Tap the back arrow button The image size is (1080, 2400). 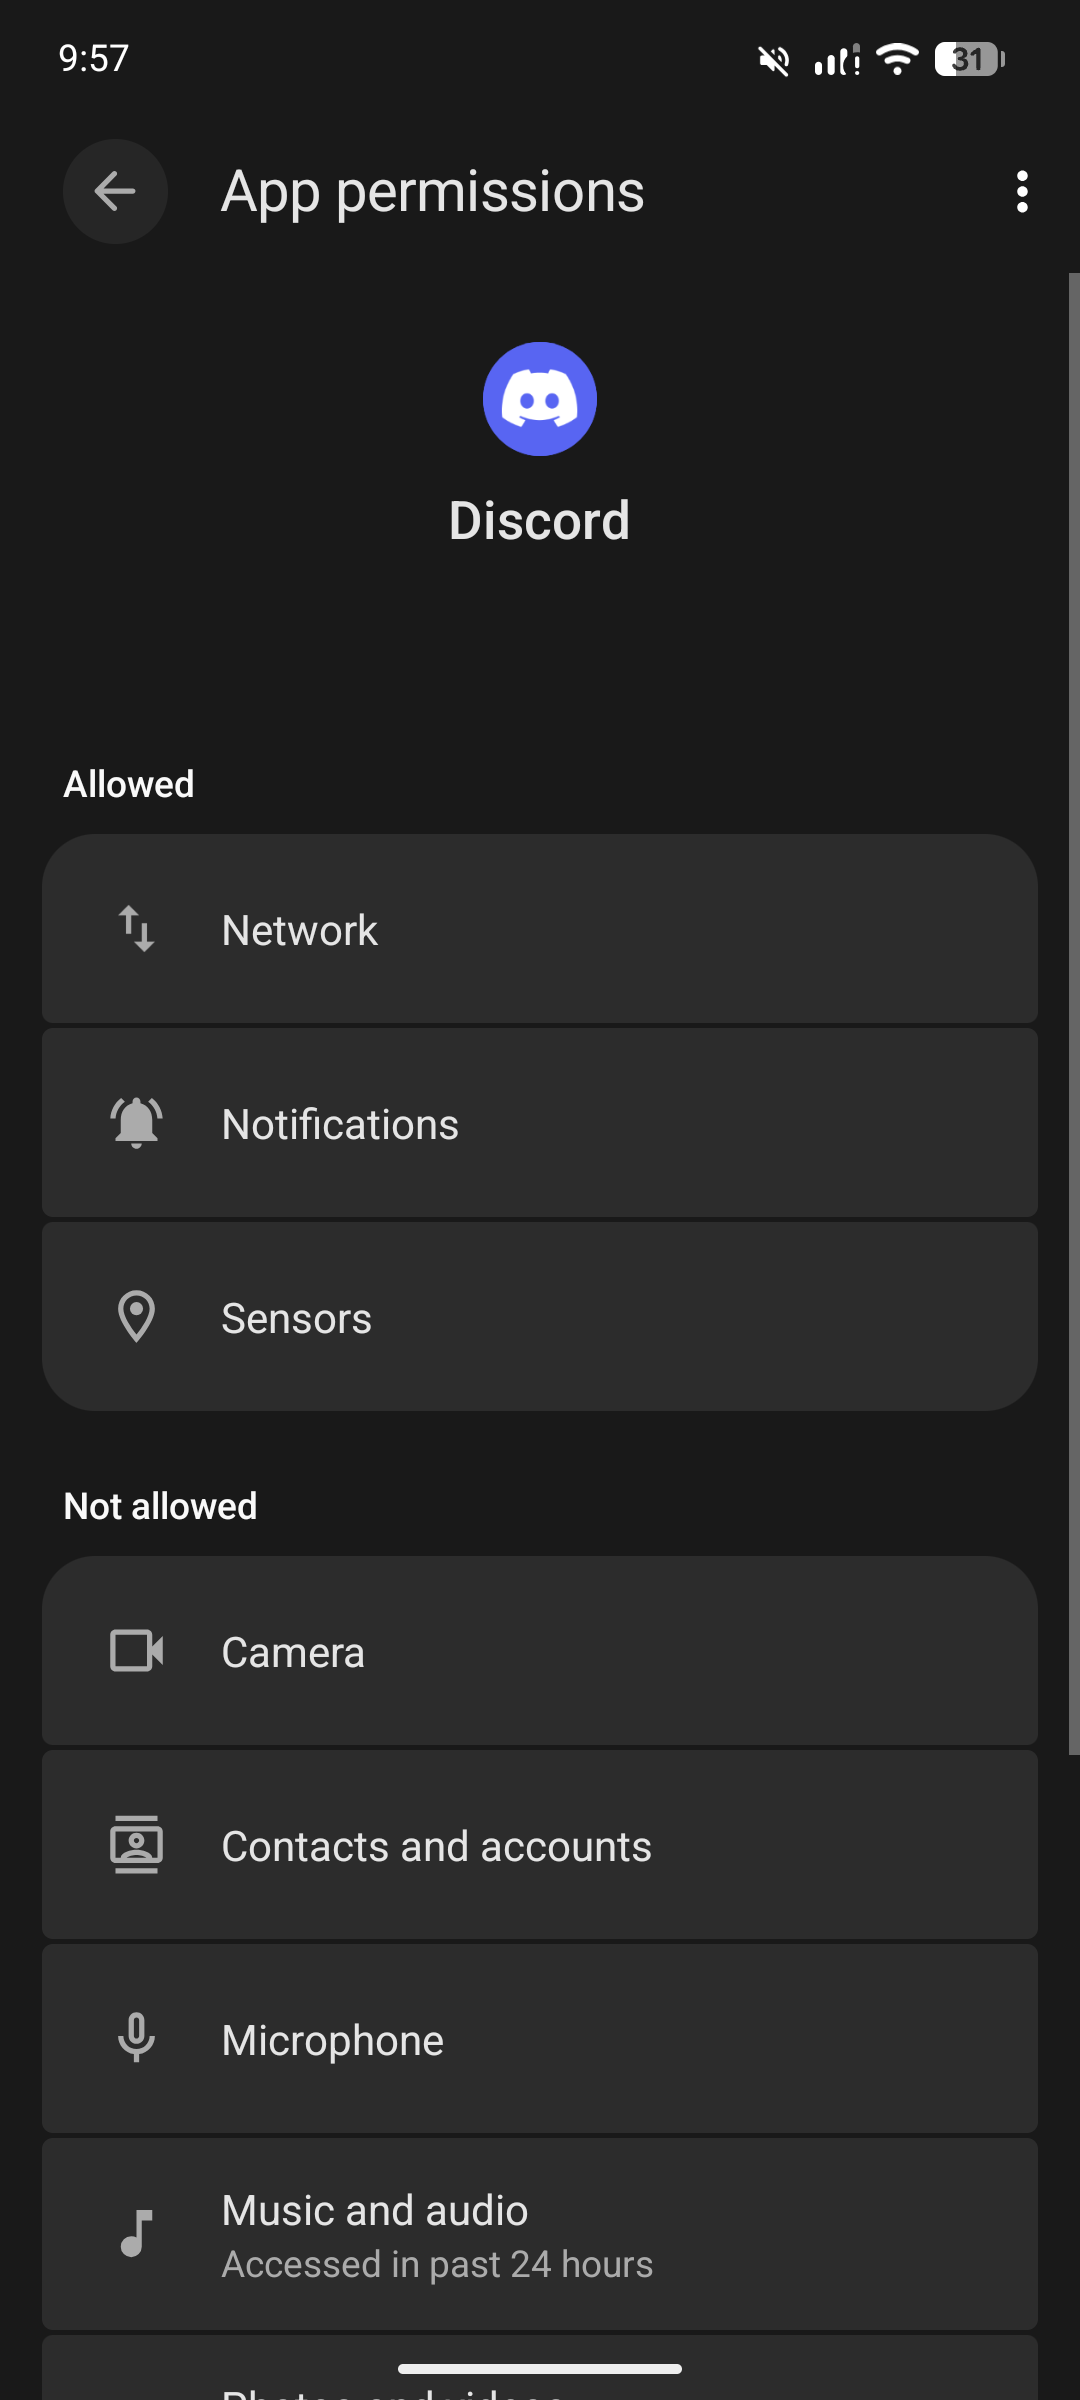tap(115, 191)
